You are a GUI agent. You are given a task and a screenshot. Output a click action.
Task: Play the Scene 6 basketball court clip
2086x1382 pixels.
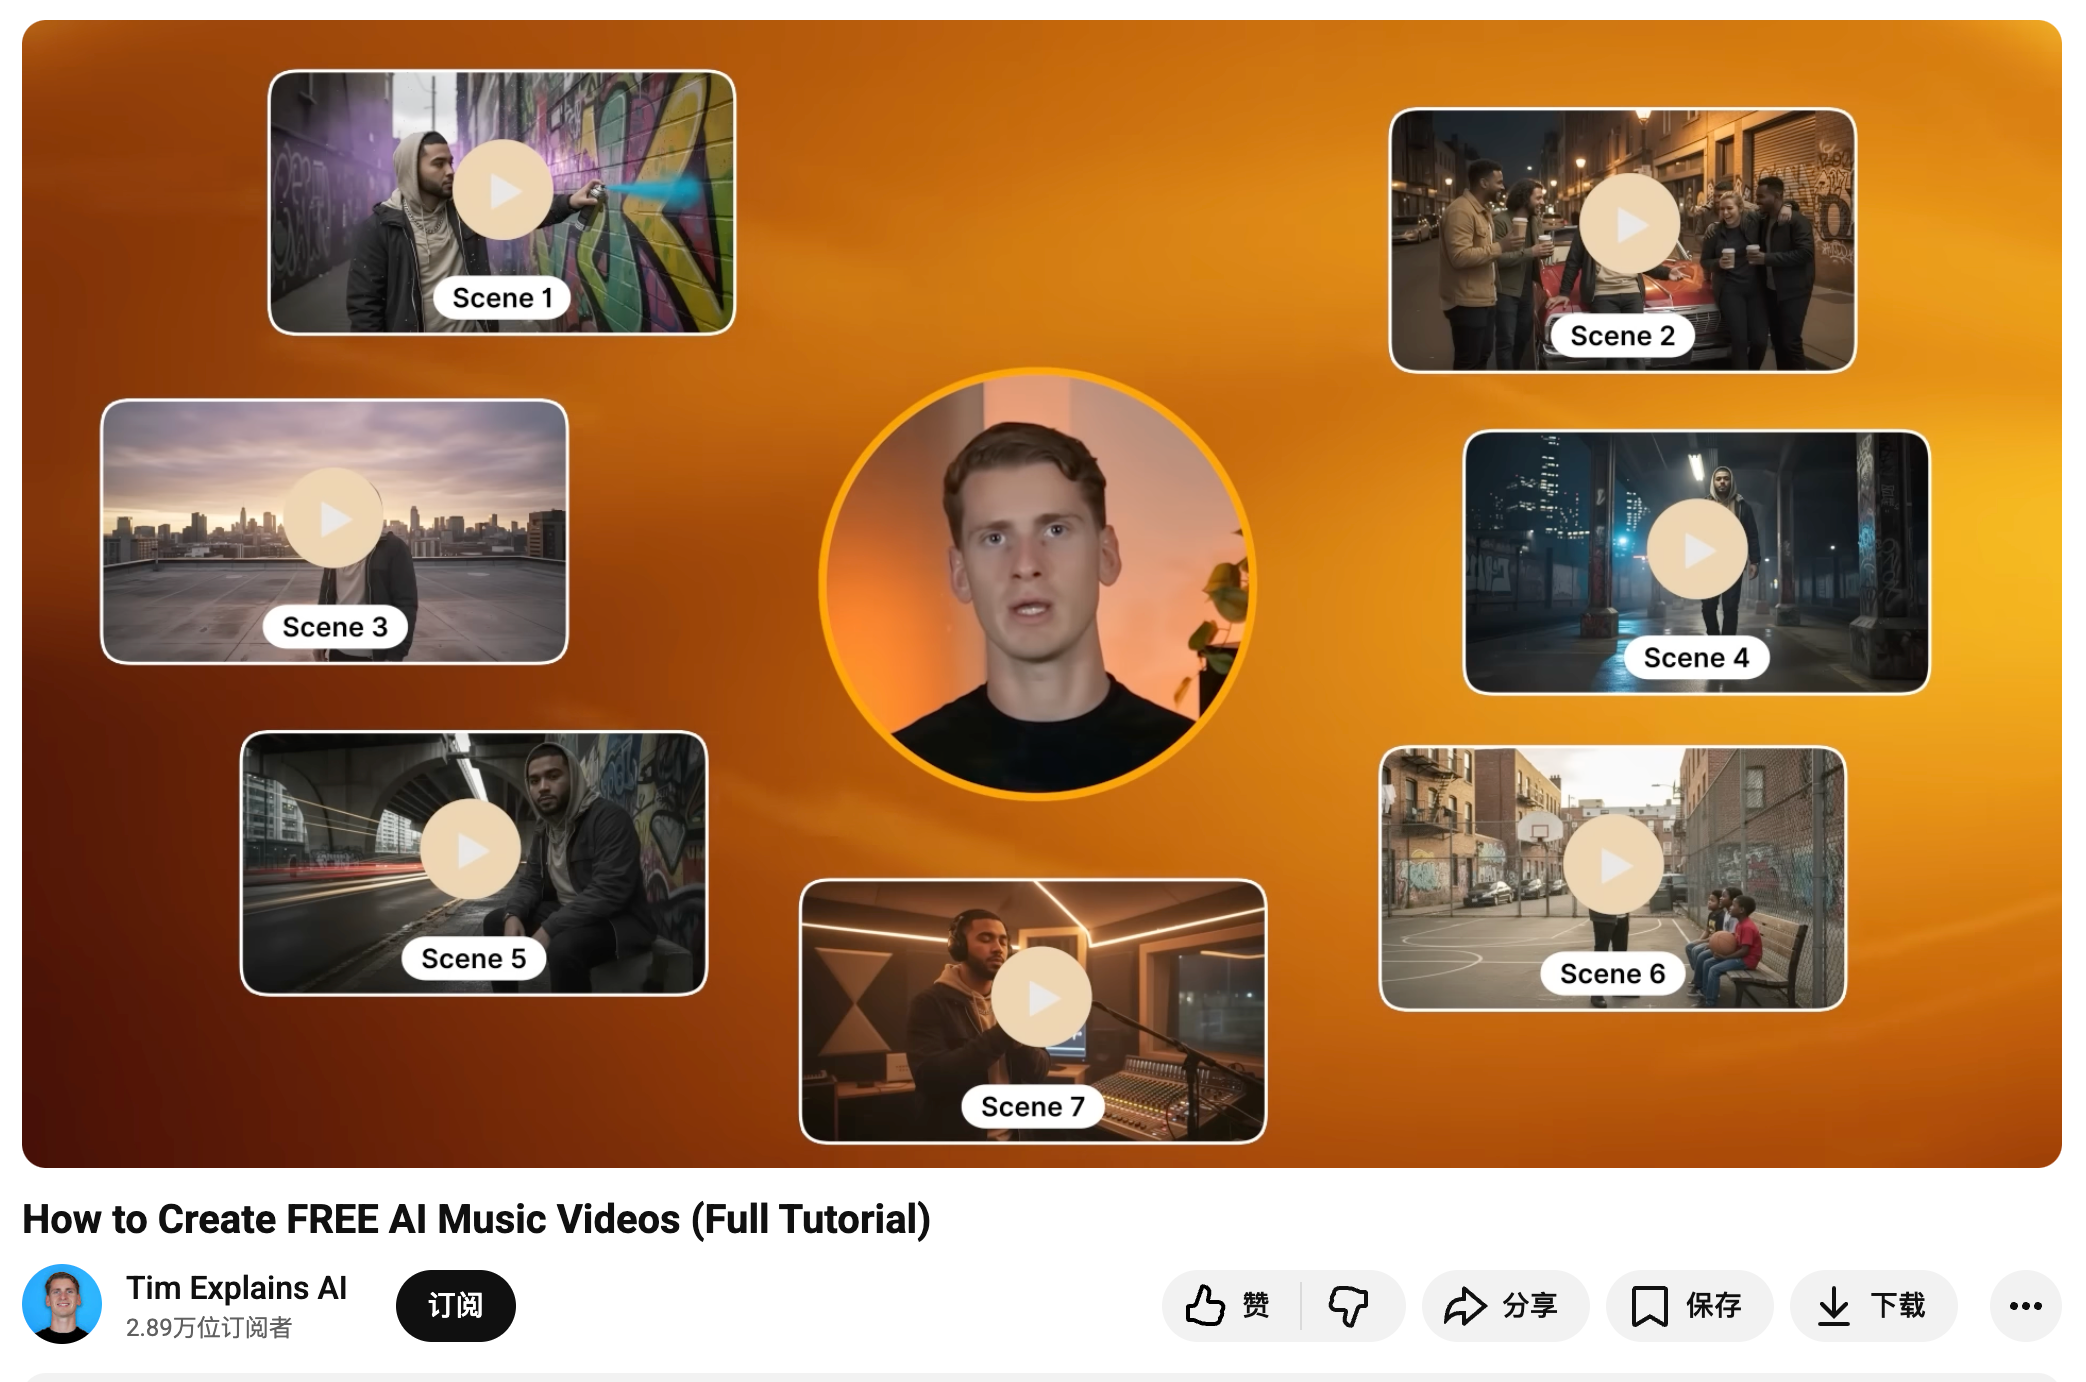1614,865
